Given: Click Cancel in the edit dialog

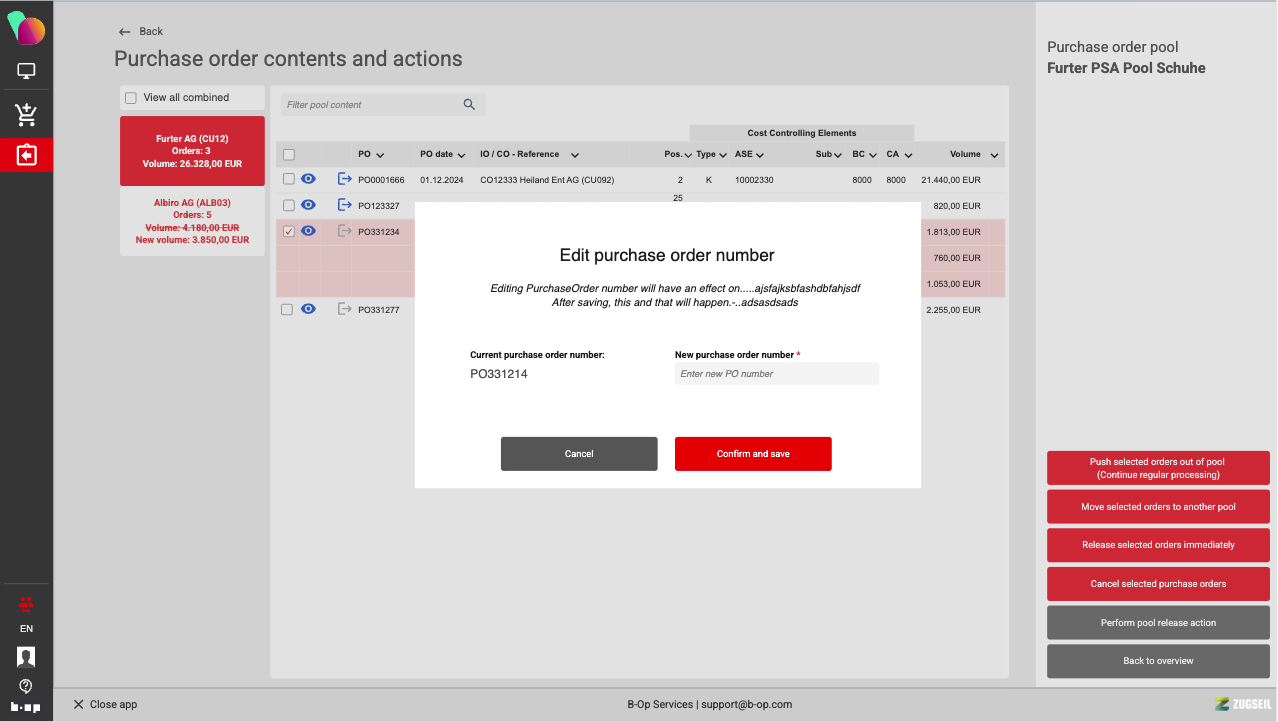Looking at the screenshot, I should (x=579, y=454).
